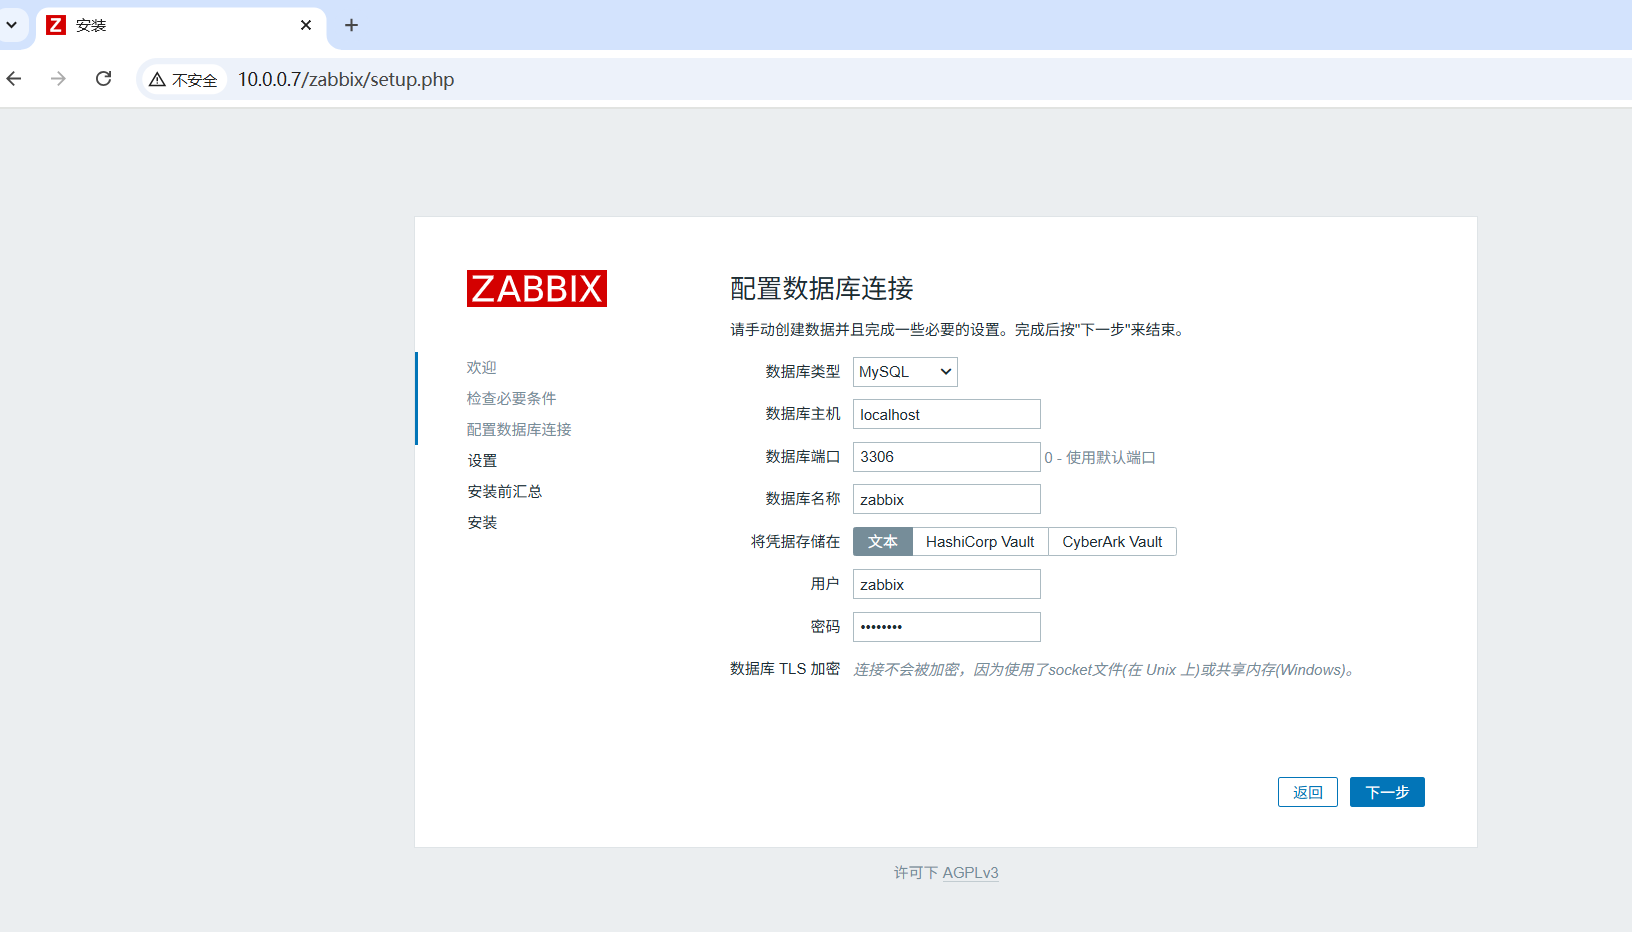Click the 配置数据库连接 step in sidebar
The image size is (1632, 932).
(x=519, y=430)
